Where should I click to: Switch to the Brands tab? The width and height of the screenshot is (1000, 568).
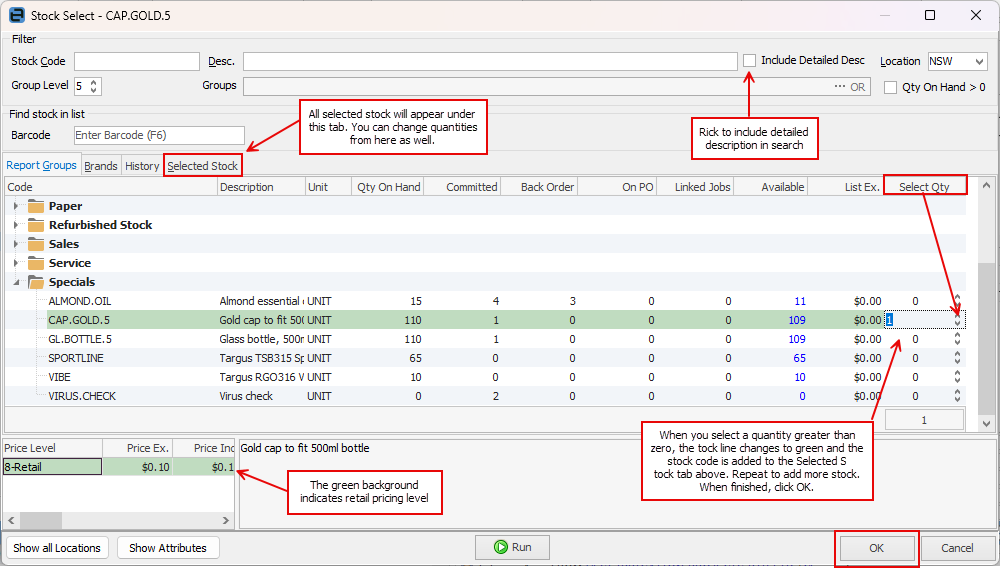[101, 166]
